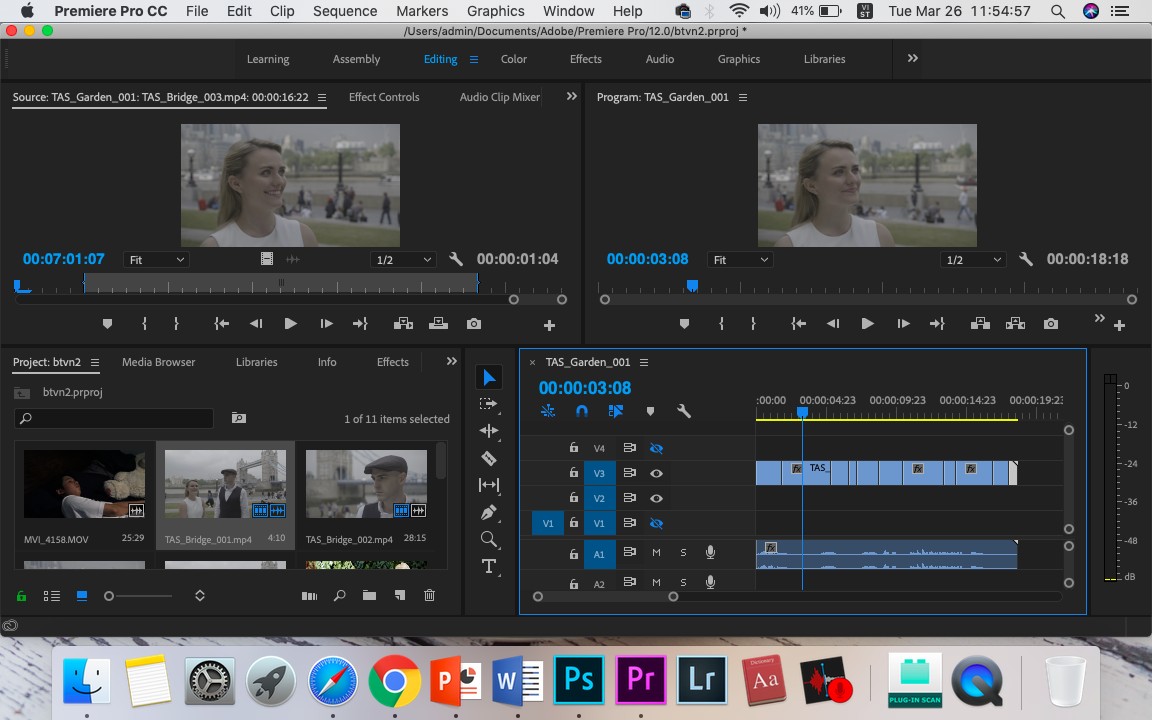The width and height of the screenshot is (1152, 720).
Task: Select the Slip tool
Action: click(x=489, y=485)
